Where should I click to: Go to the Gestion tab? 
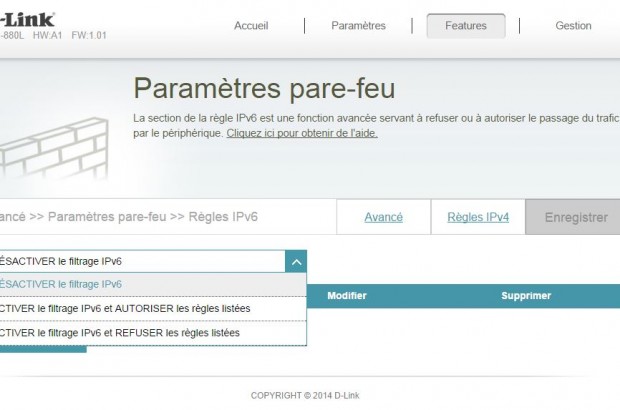[x=573, y=26]
